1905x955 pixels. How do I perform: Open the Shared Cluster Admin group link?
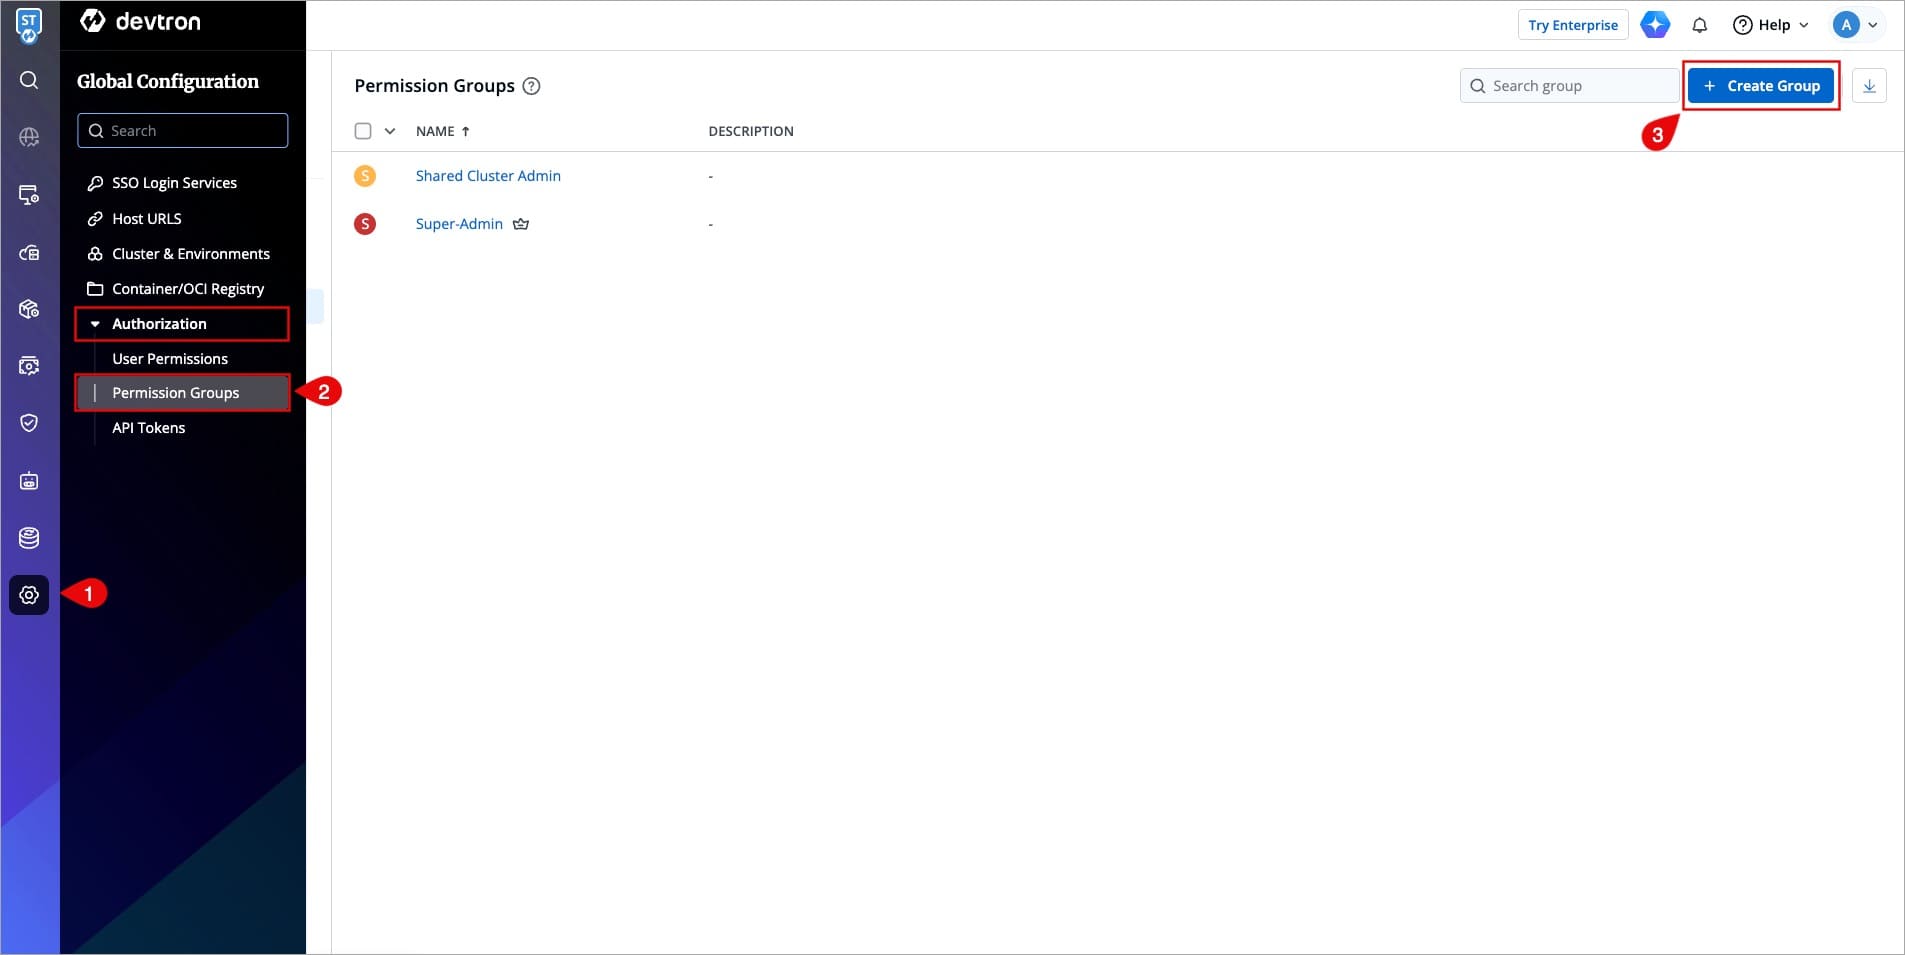click(x=488, y=176)
